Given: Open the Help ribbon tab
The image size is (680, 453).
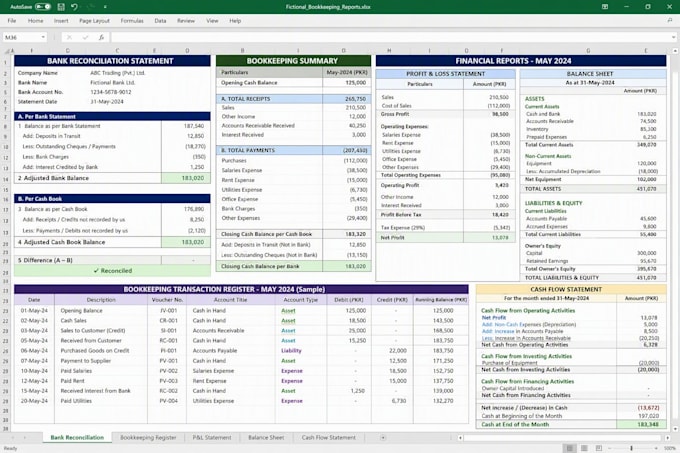Looking at the screenshot, I should pos(235,21).
